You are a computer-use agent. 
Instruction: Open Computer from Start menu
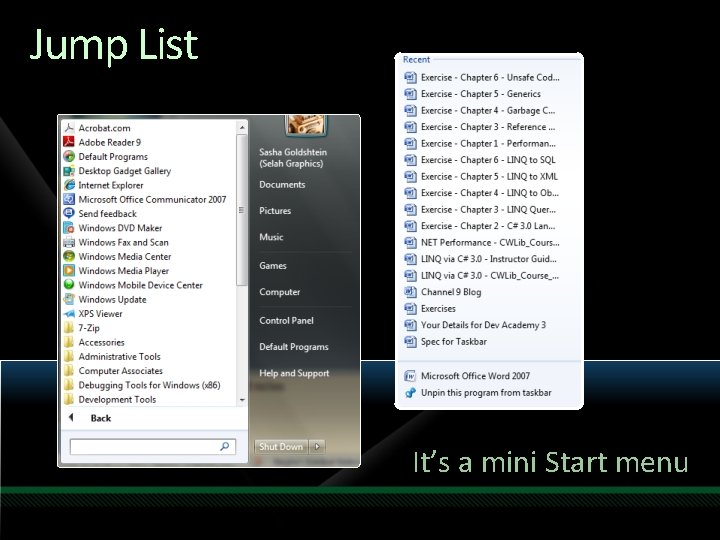point(280,292)
